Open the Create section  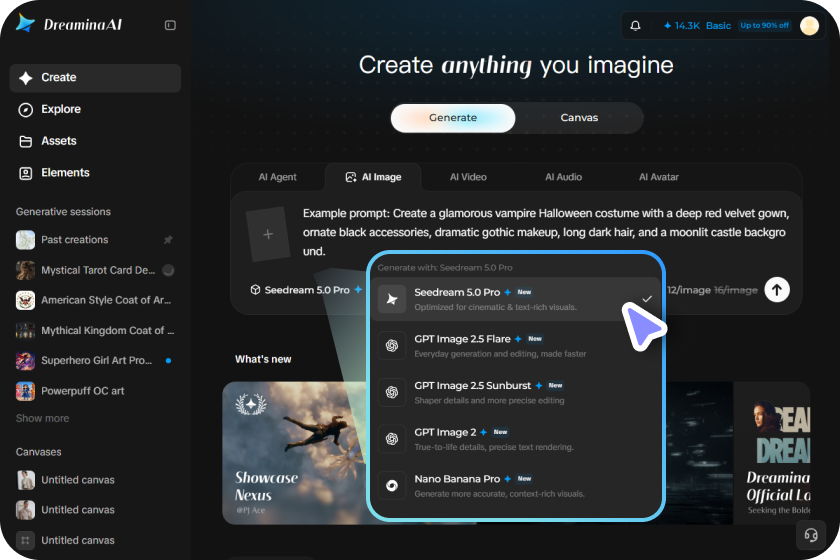[95, 78]
